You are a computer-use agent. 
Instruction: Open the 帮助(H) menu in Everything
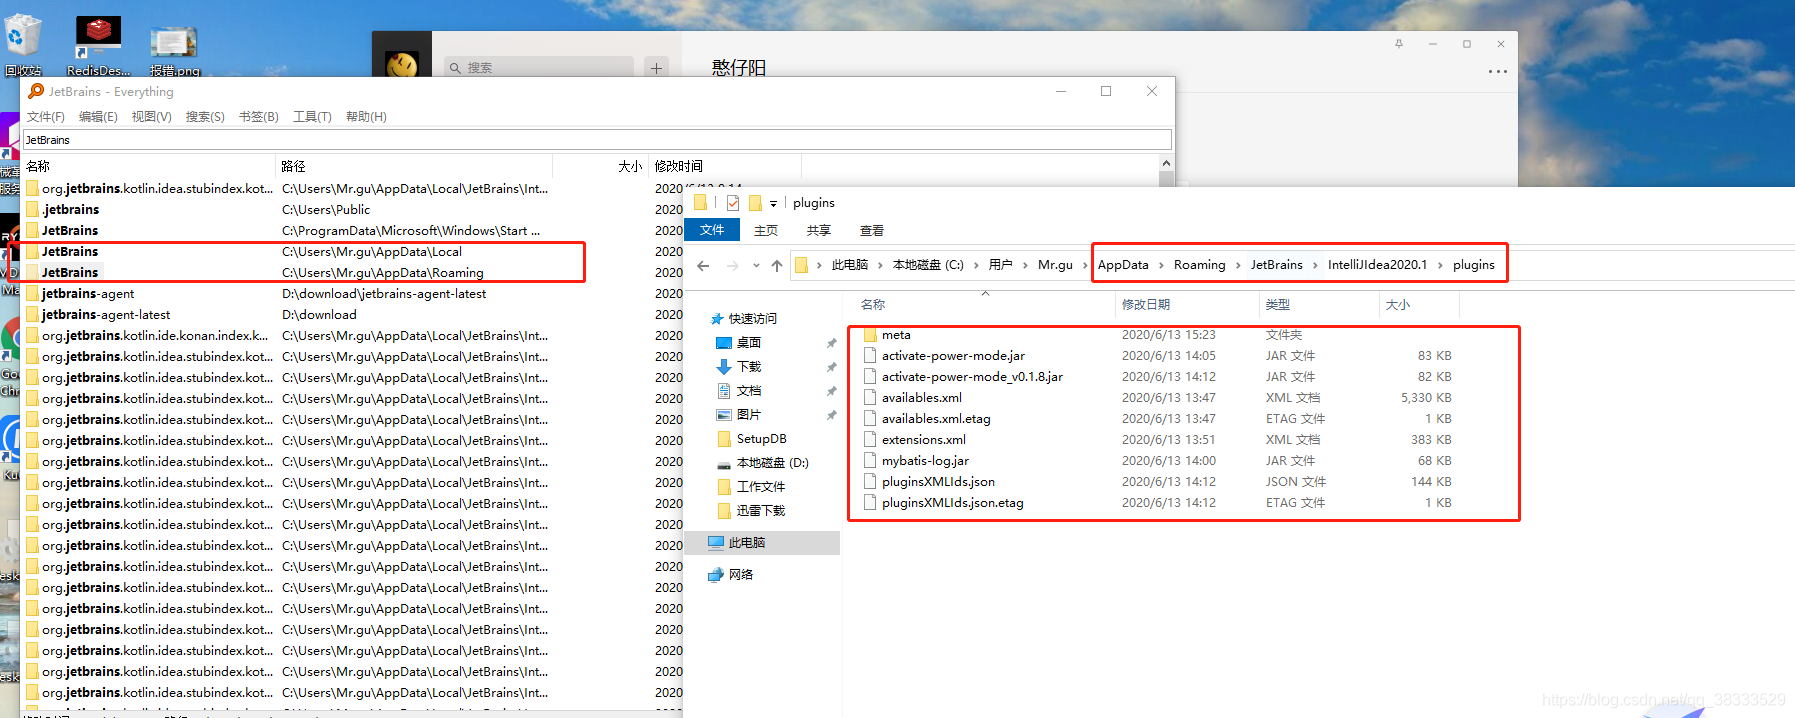(366, 117)
